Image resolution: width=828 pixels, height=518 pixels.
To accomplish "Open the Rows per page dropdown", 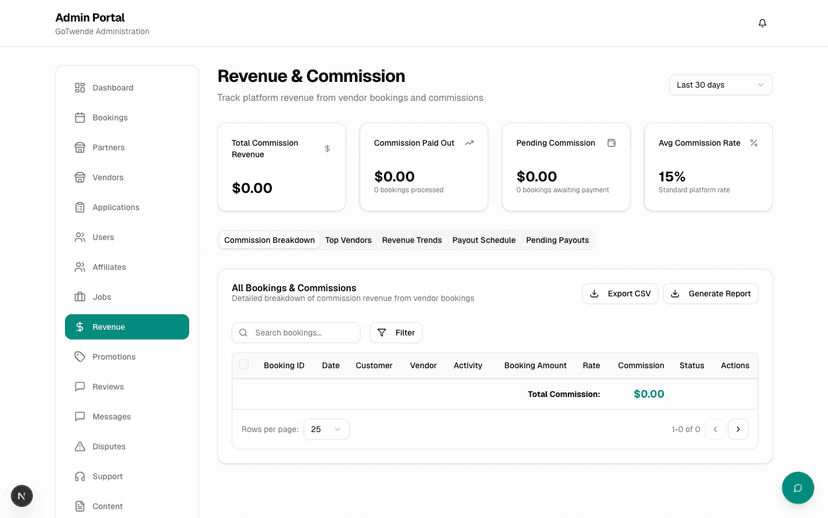I will [x=326, y=429].
